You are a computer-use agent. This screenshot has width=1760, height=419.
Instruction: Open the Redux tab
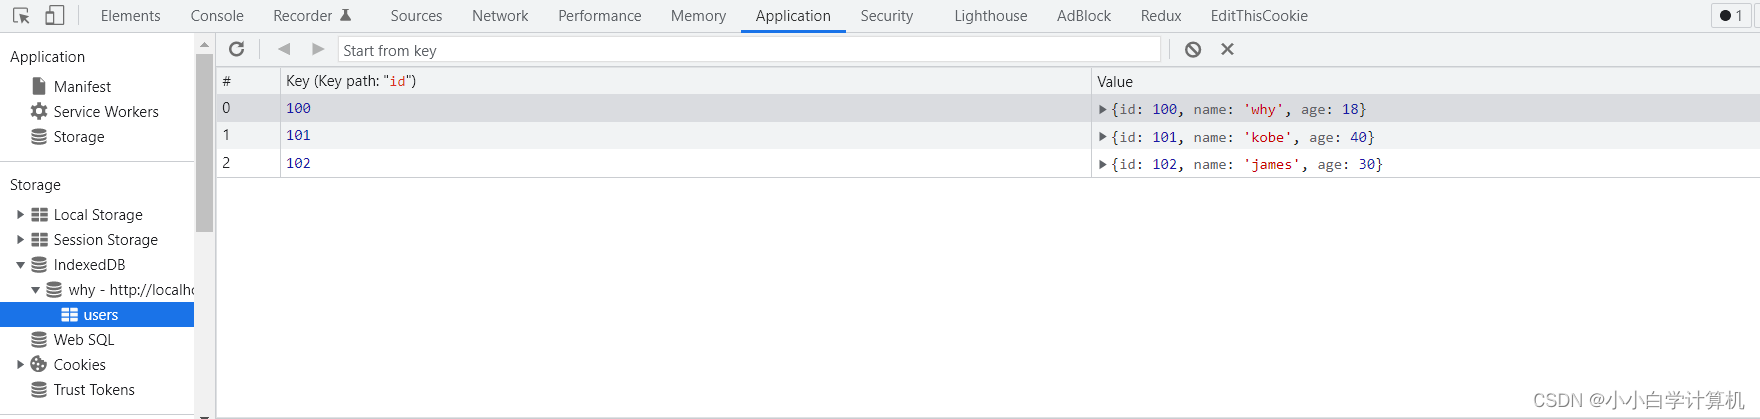click(x=1161, y=16)
